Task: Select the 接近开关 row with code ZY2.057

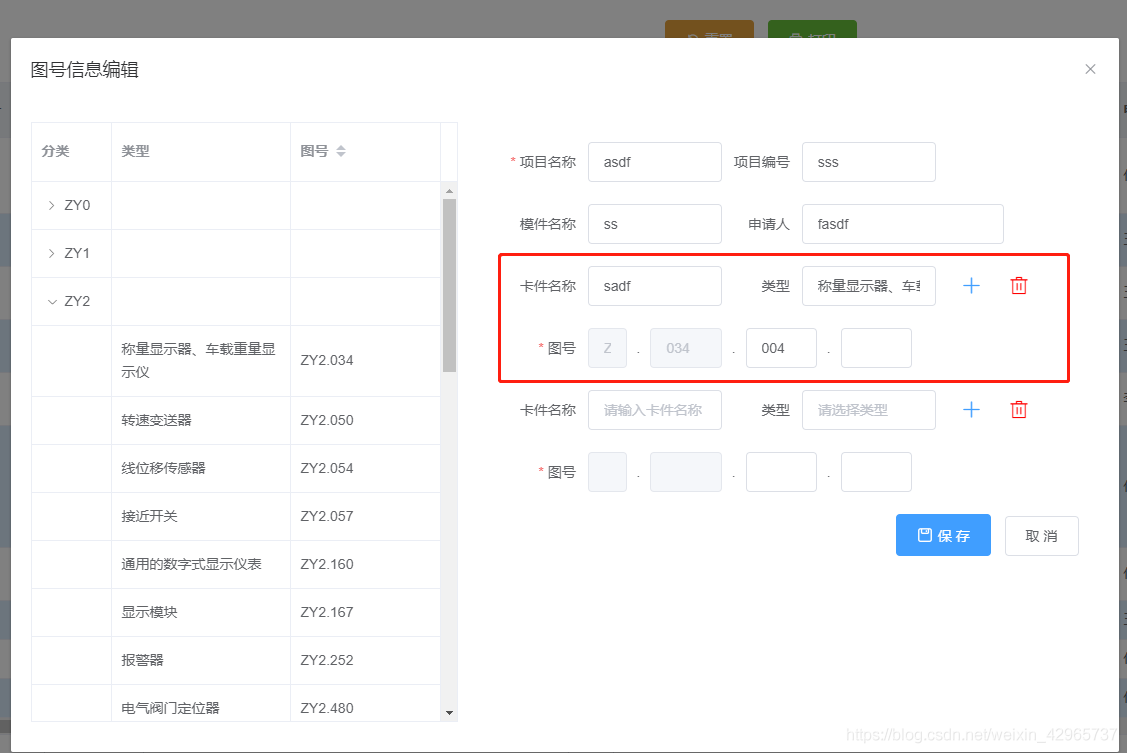Action: point(200,515)
